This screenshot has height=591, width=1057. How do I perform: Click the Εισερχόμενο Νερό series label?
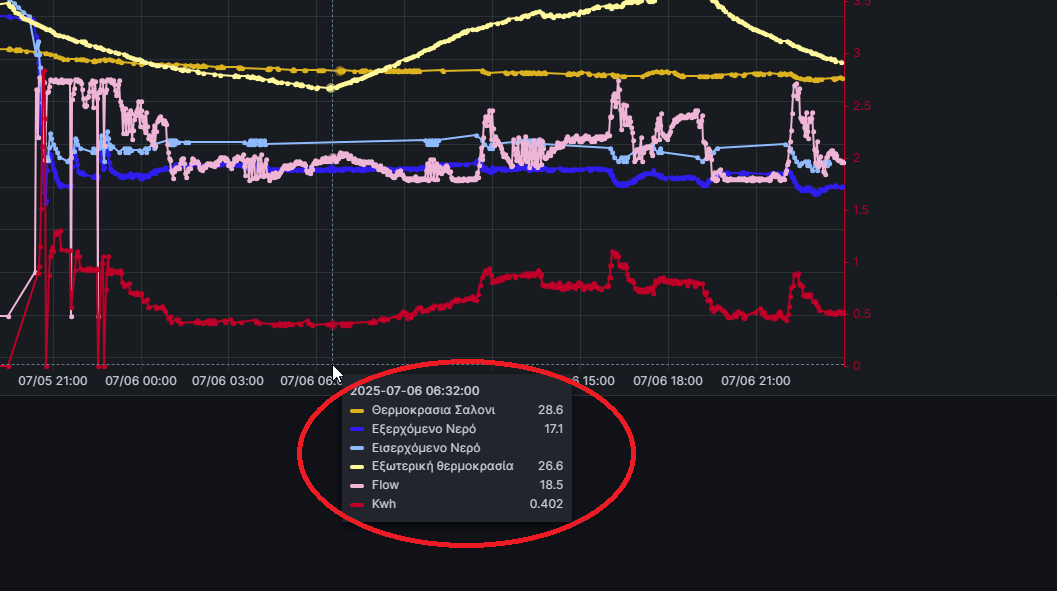click(426, 447)
